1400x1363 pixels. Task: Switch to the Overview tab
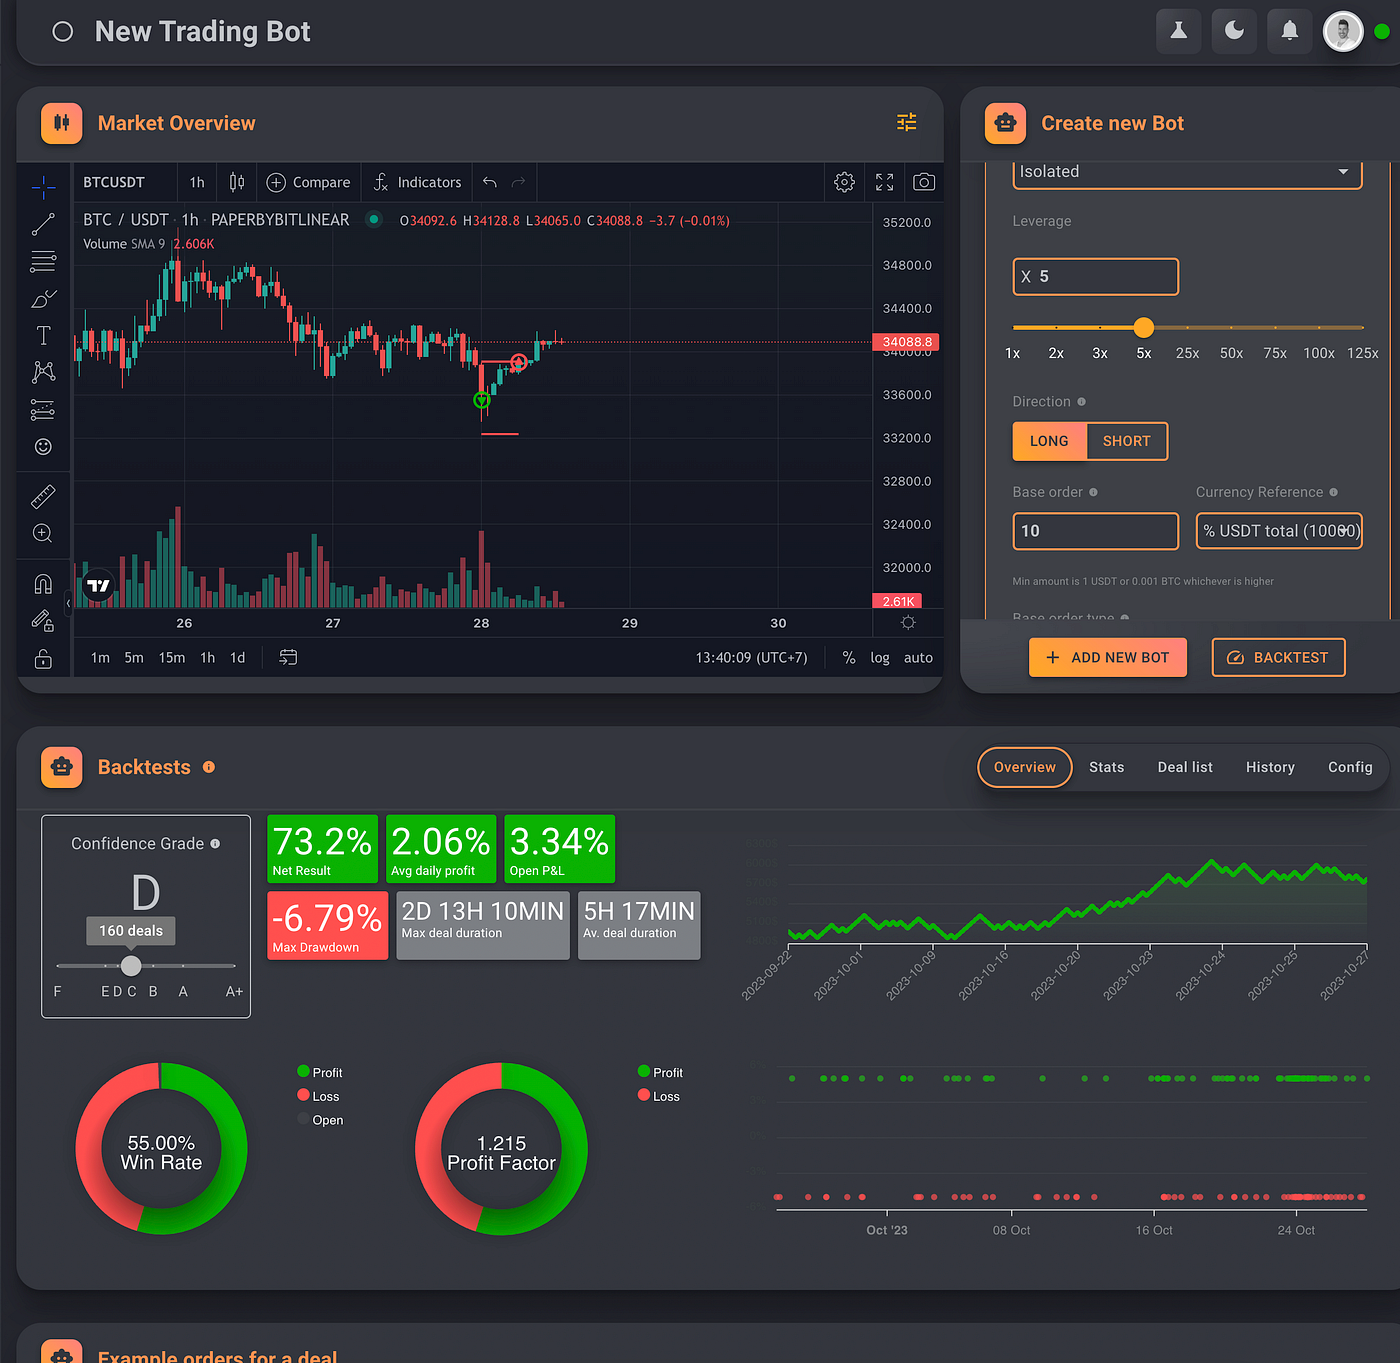pos(1025,767)
